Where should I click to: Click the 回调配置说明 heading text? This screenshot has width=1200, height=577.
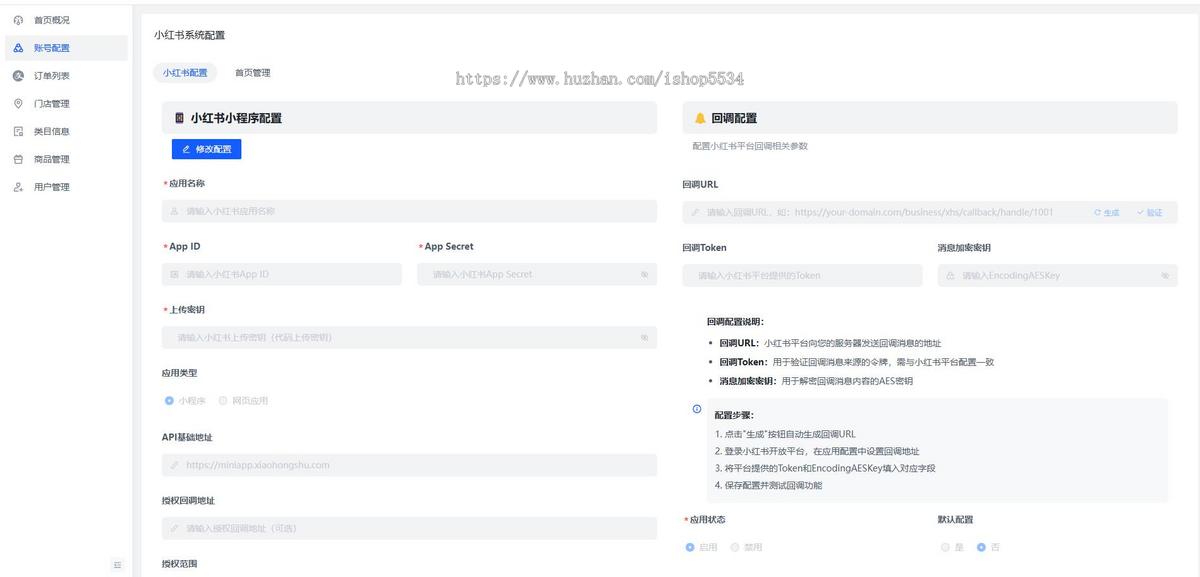[x=736, y=322]
